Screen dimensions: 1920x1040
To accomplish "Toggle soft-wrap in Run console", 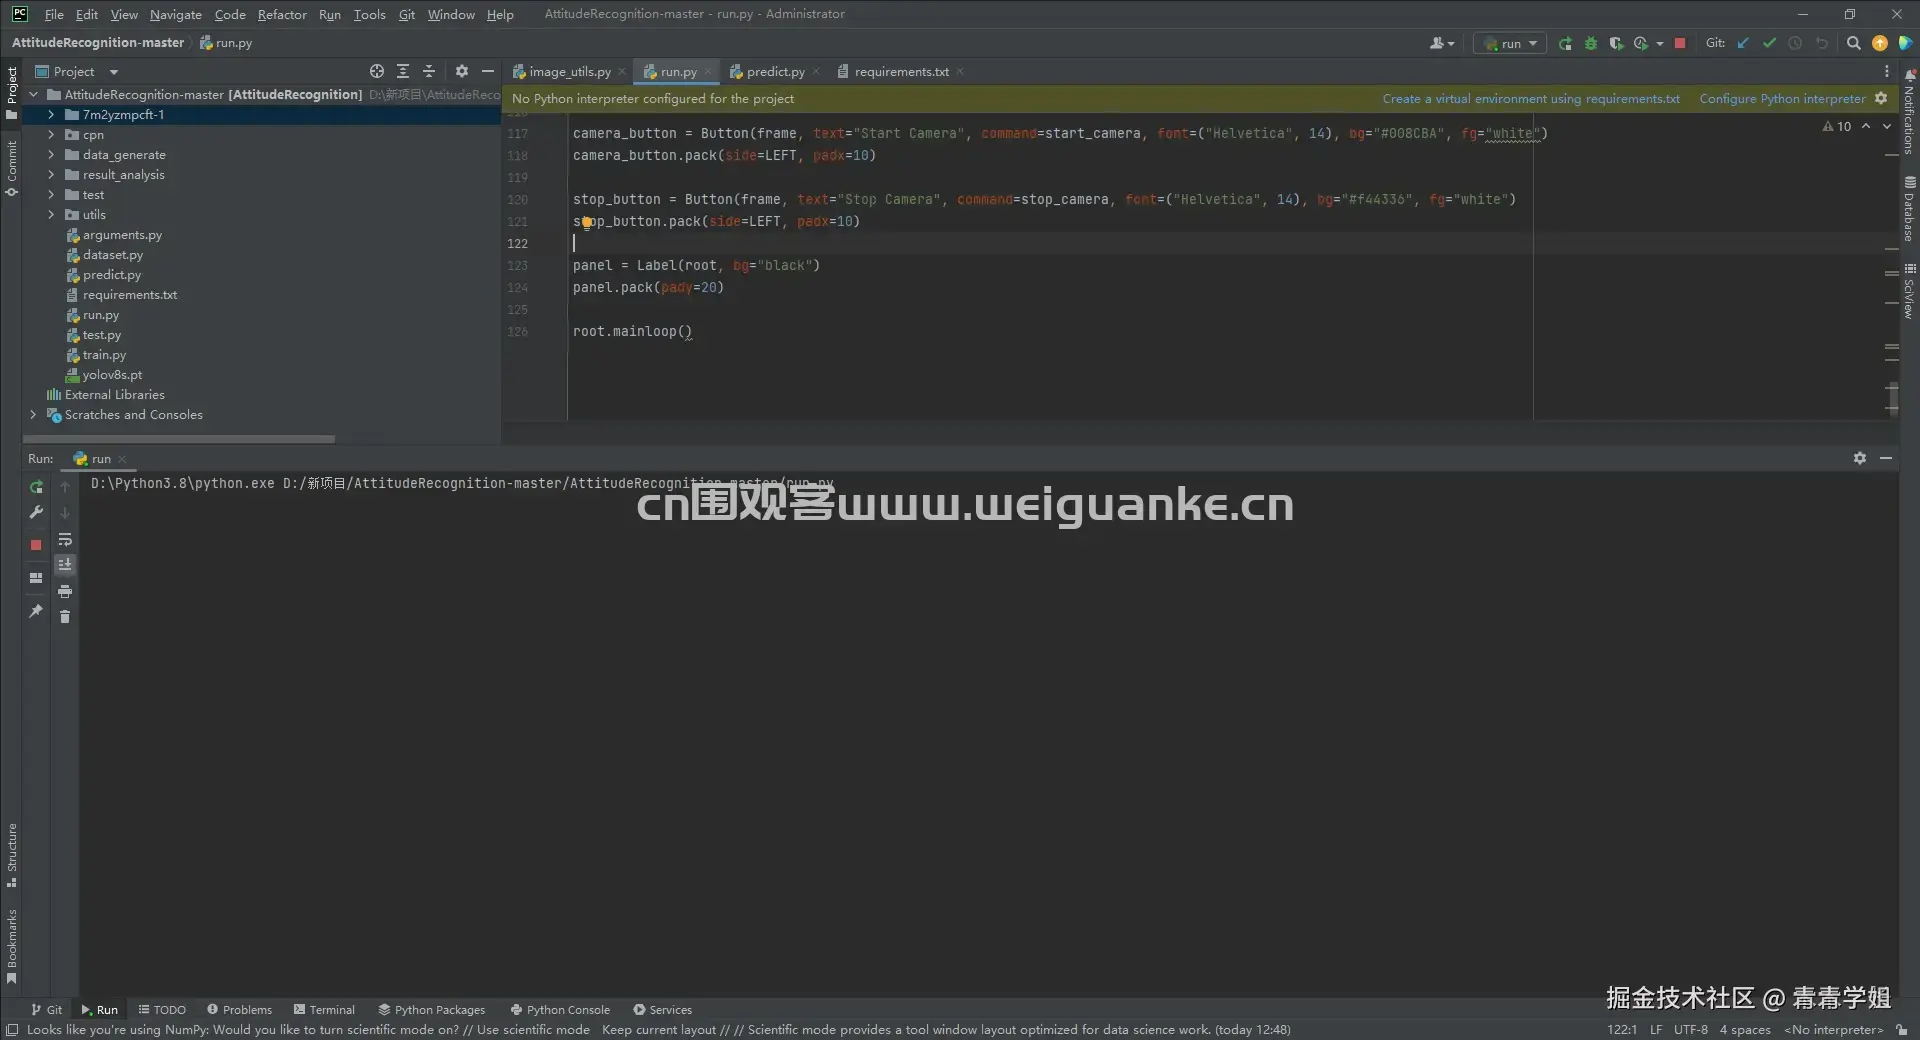I will click(65, 539).
